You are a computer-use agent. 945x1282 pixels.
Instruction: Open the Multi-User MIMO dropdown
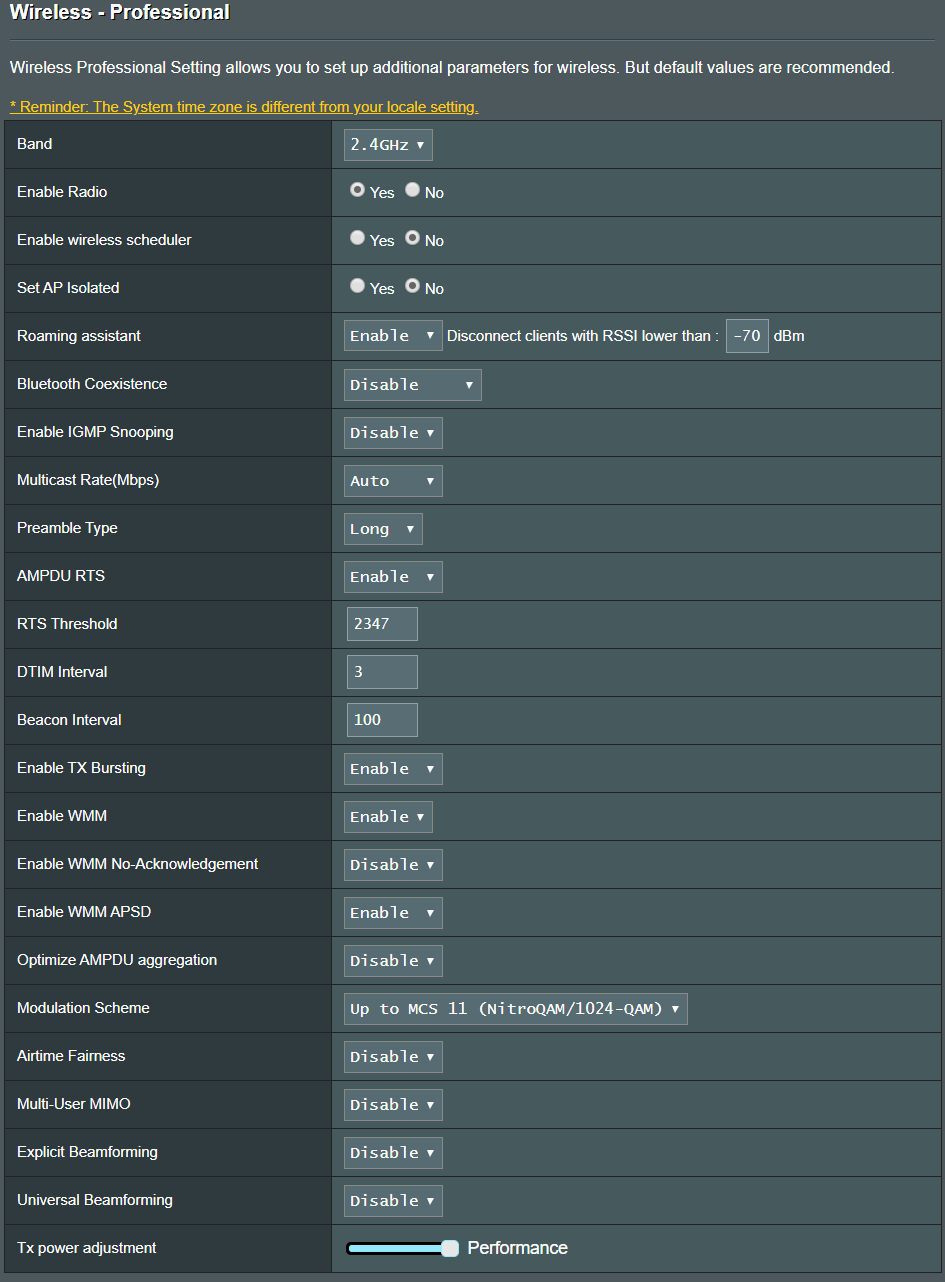393,1105
